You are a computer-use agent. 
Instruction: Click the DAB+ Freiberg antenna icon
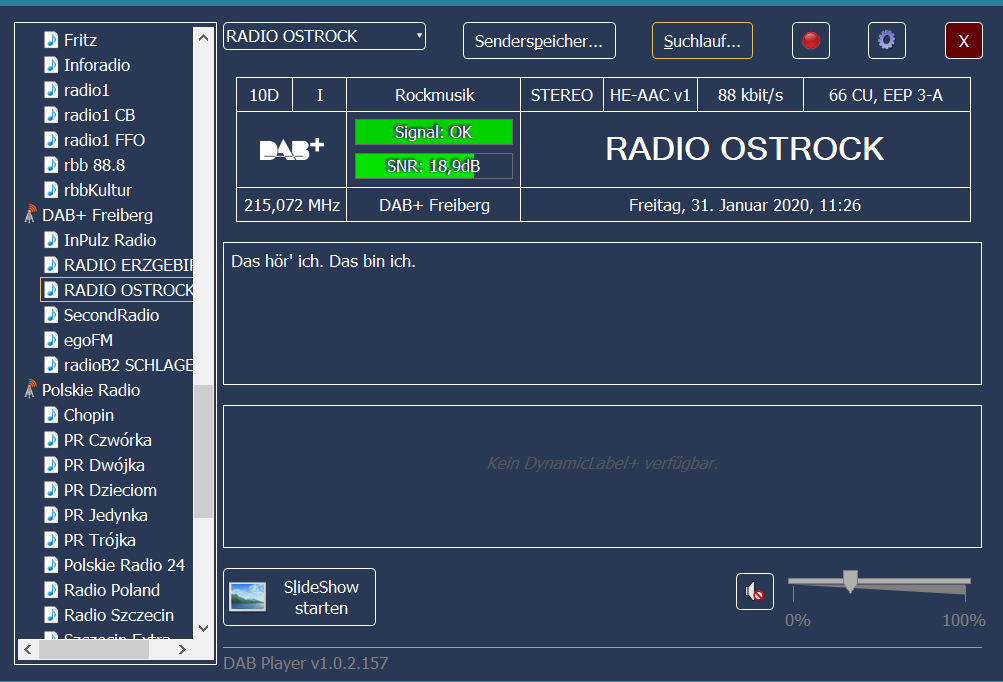click(x=30, y=215)
